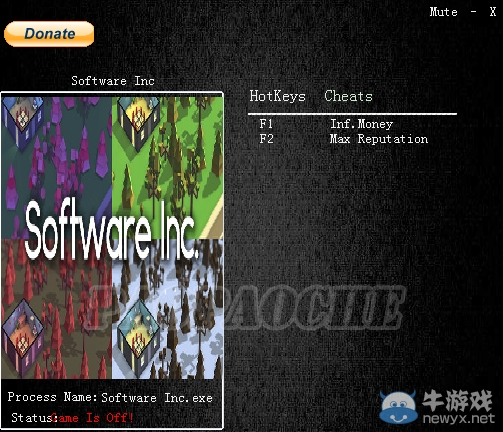
Task: Click the Software Inc title text
Action: 113,81
